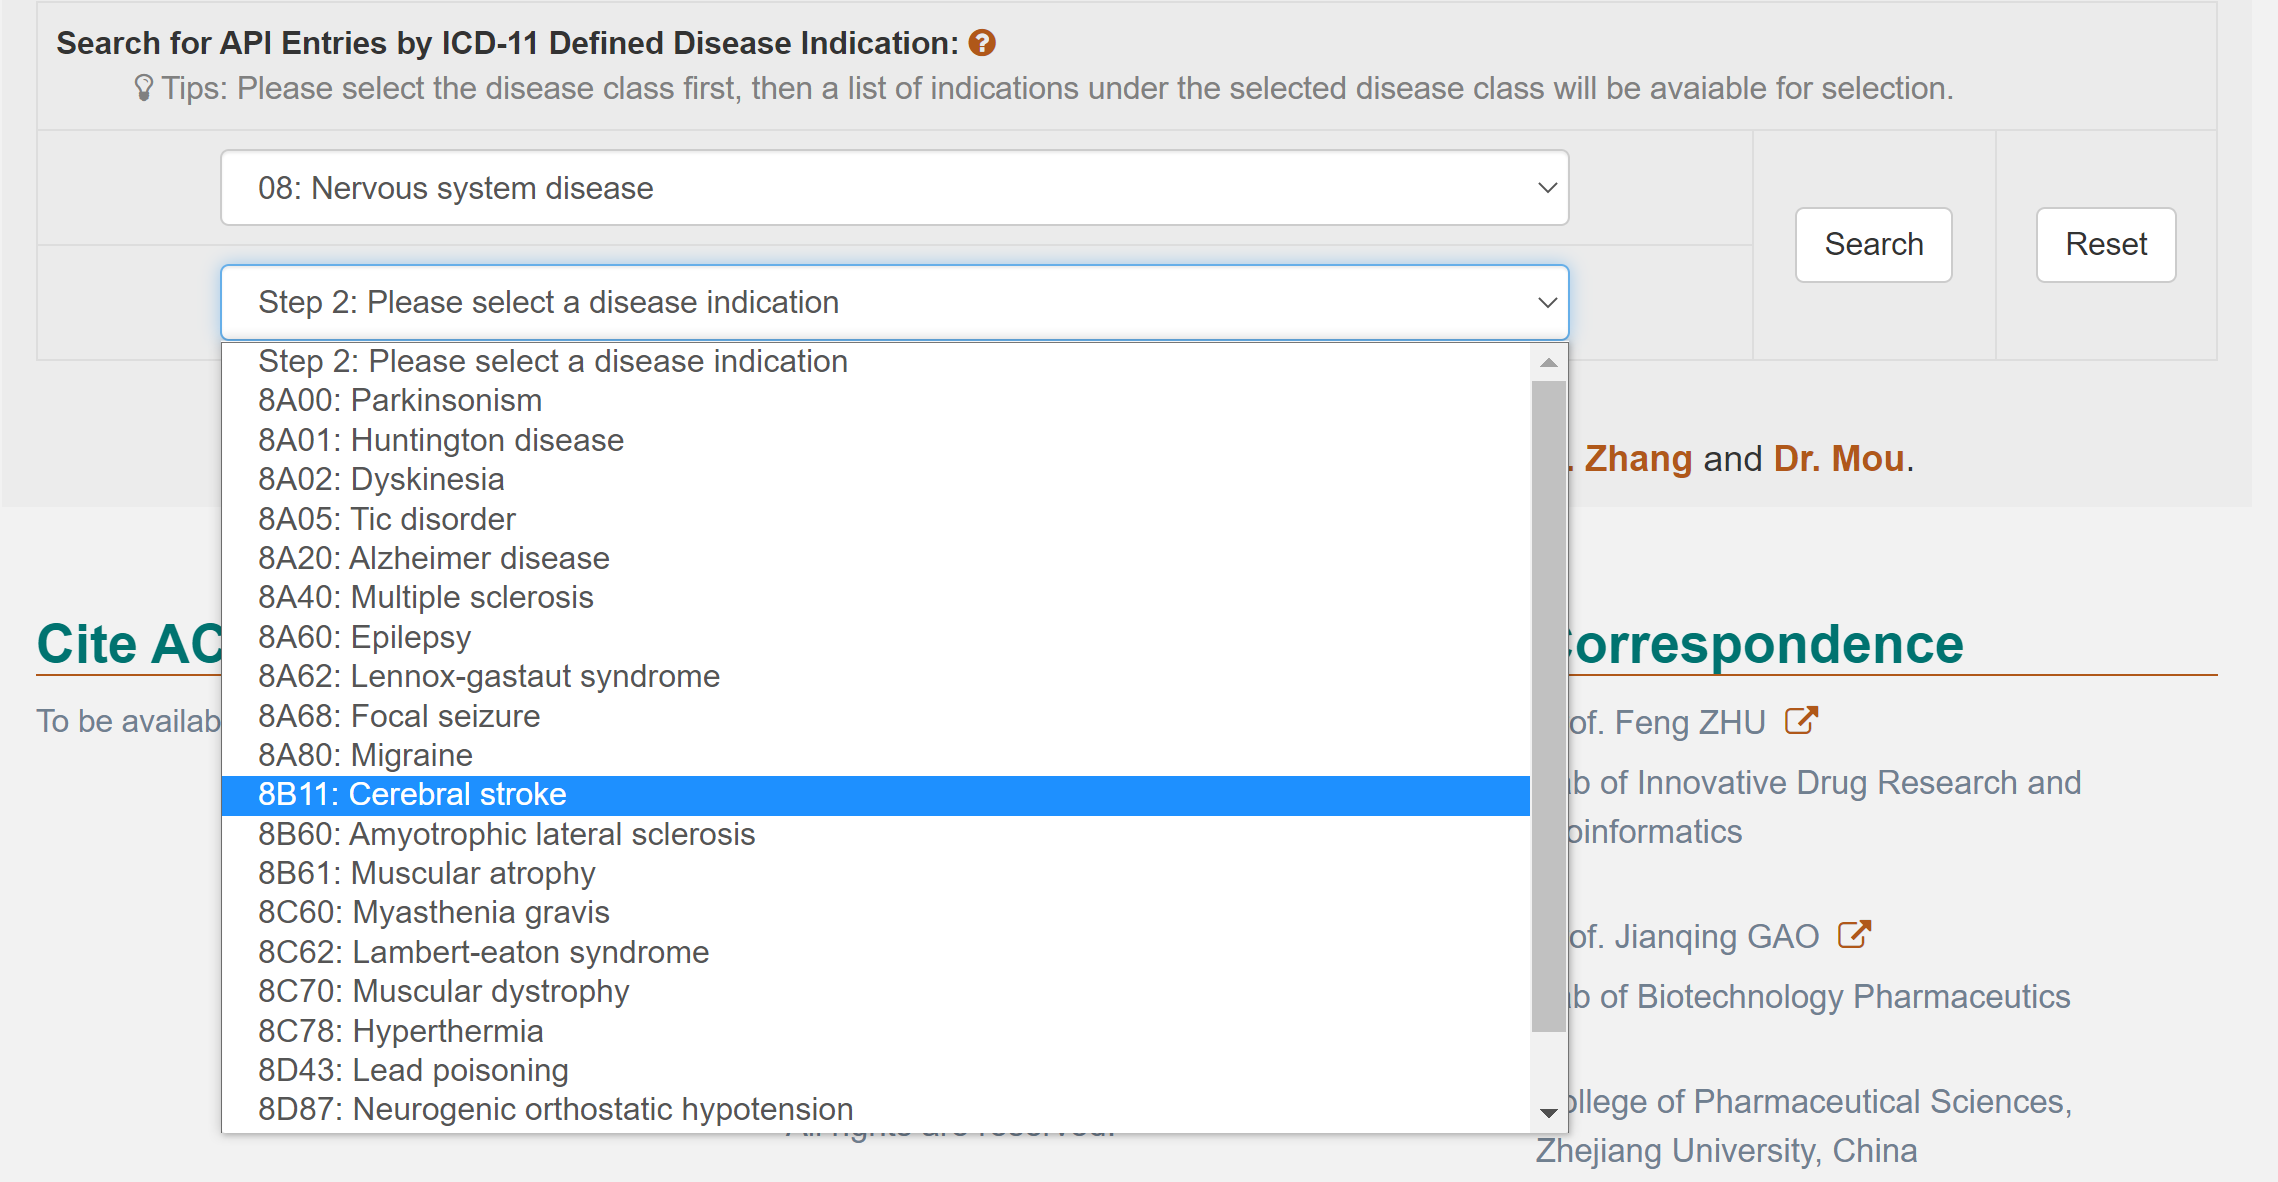Select 8B11: Cerebral stroke option
Image resolution: width=2278 pixels, height=1182 pixels.
[x=412, y=794]
